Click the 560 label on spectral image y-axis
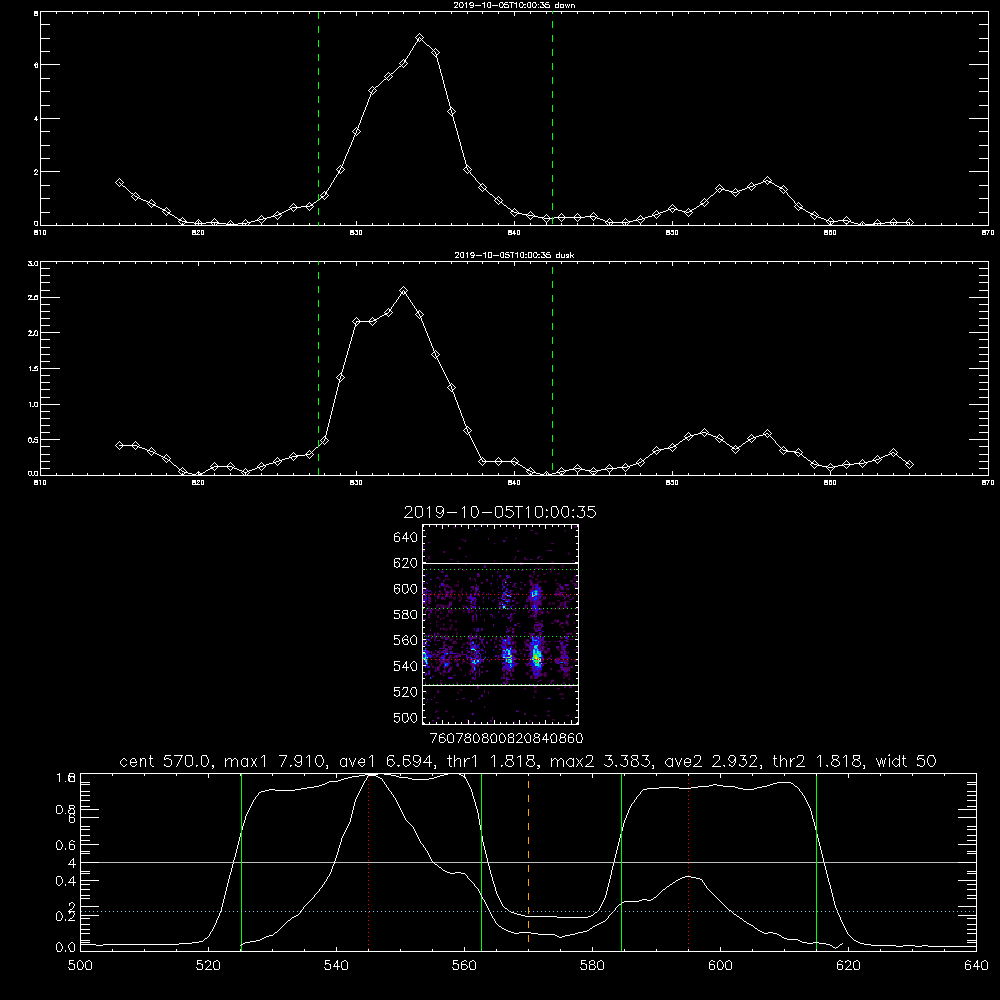This screenshot has height=1000, width=1000. click(x=406, y=640)
